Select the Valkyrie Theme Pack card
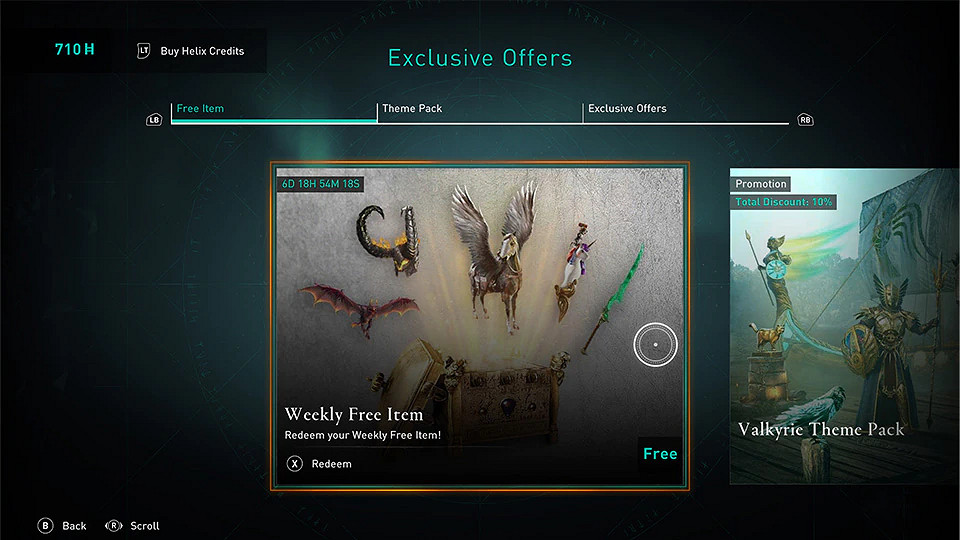 (844, 326)
